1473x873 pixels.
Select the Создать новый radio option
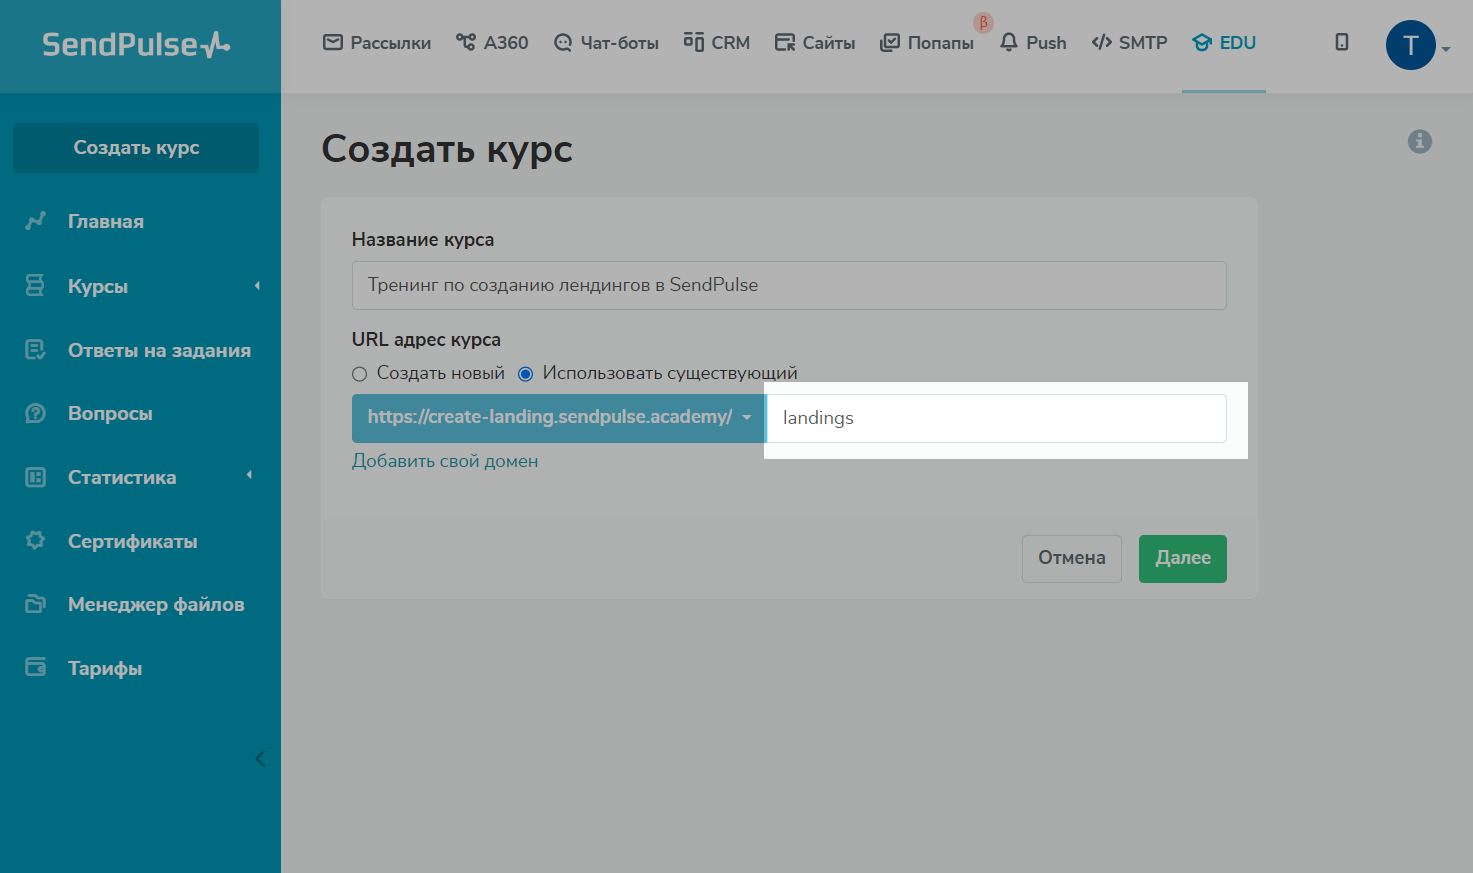[360, 374]
